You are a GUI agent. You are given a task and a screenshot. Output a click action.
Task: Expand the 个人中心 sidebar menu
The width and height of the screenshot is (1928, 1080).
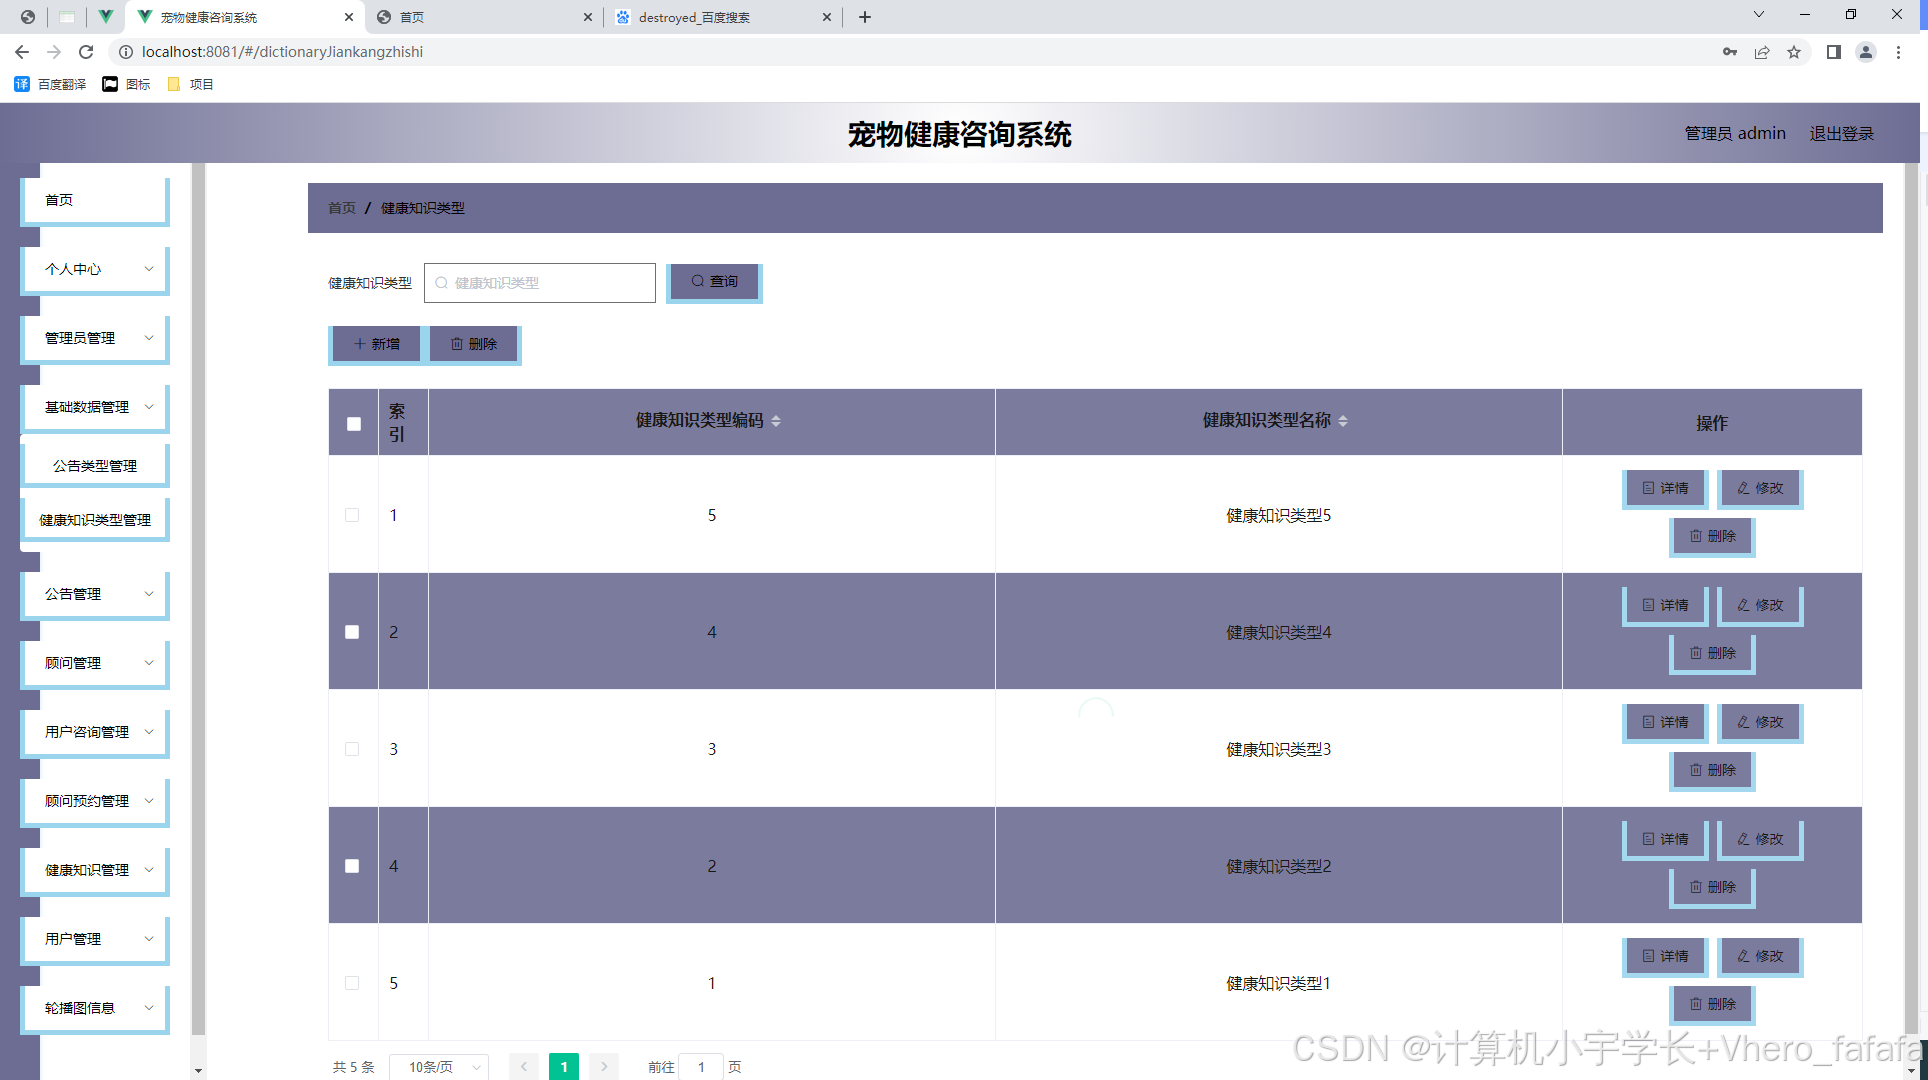coord(95,269)
